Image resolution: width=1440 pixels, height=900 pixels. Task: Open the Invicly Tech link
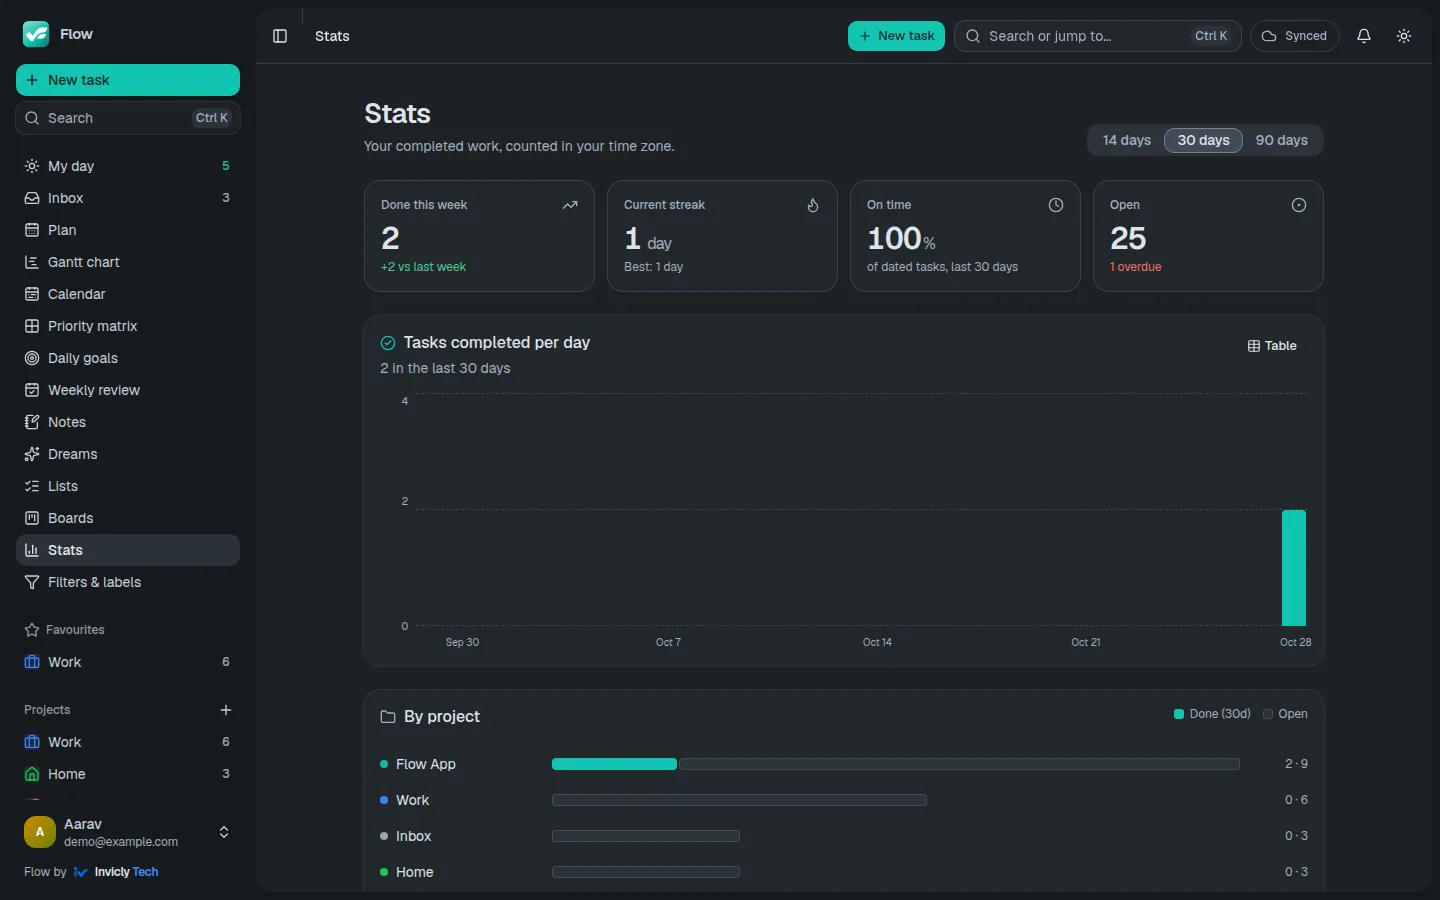coord(116,872)
